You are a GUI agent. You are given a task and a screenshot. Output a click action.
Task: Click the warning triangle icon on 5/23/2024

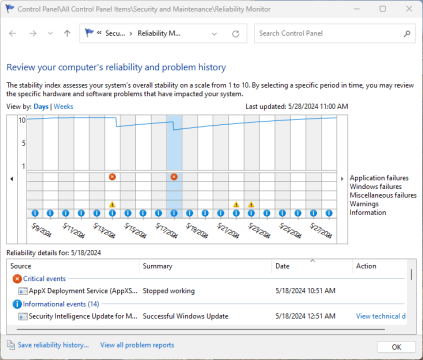tap(251, 204)
